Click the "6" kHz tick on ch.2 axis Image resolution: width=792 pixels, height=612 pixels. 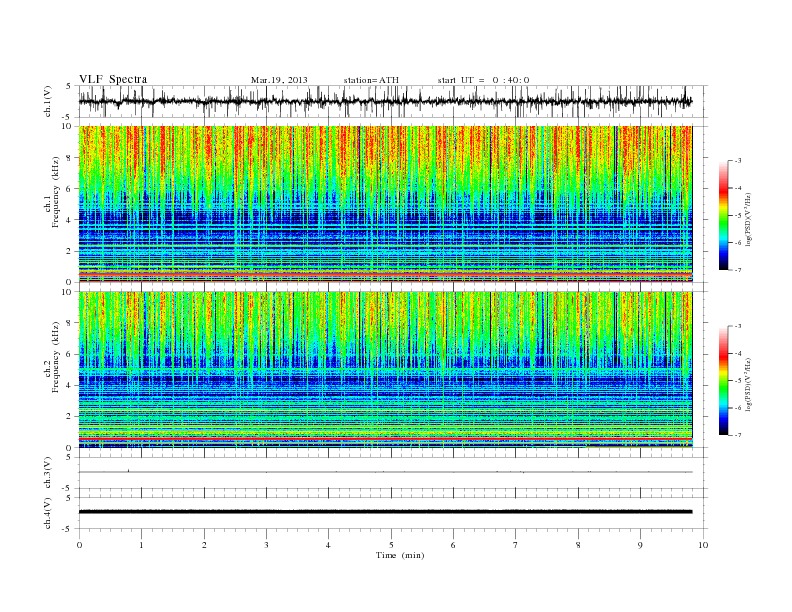70,354
